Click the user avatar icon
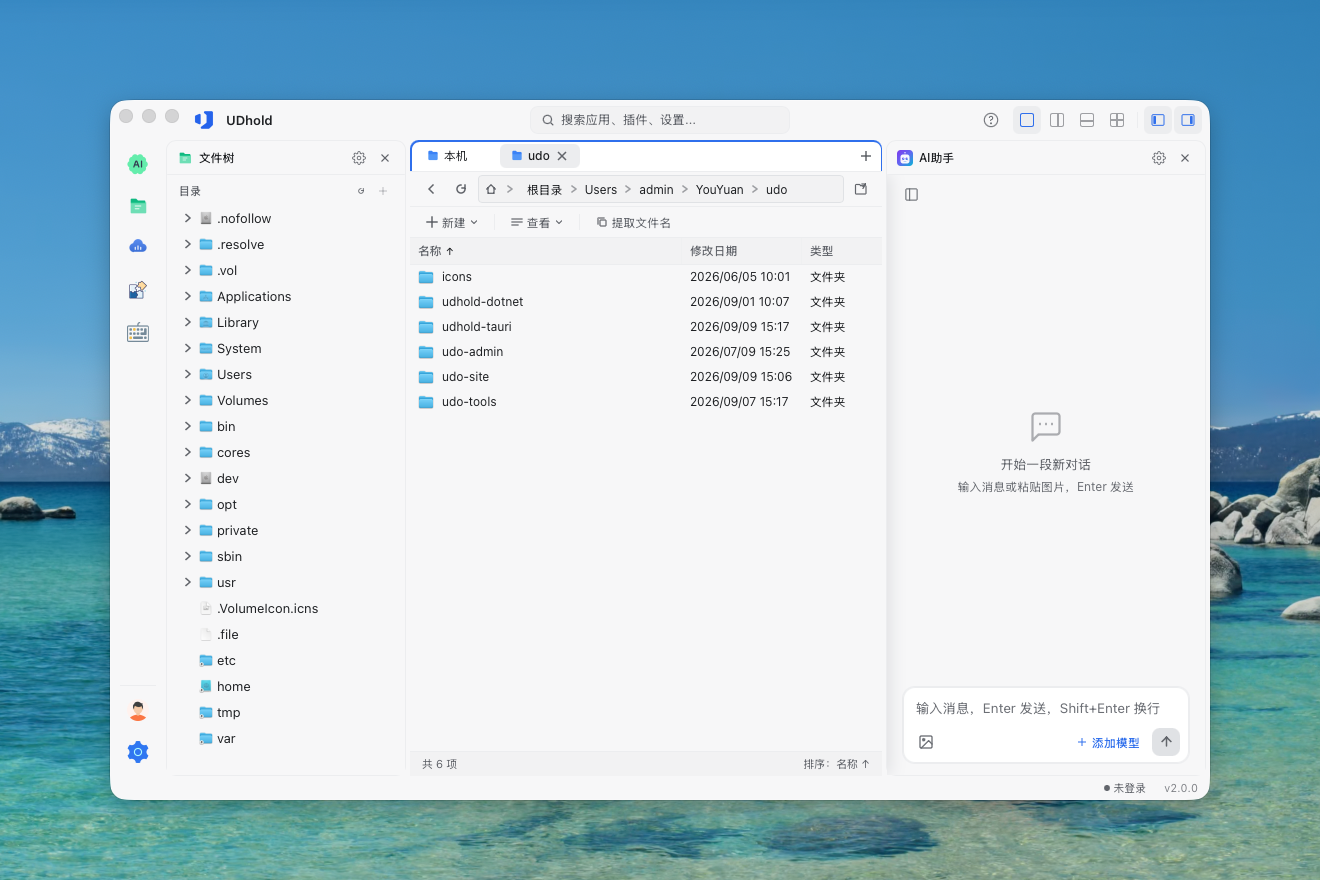 [x=138, y=711]
